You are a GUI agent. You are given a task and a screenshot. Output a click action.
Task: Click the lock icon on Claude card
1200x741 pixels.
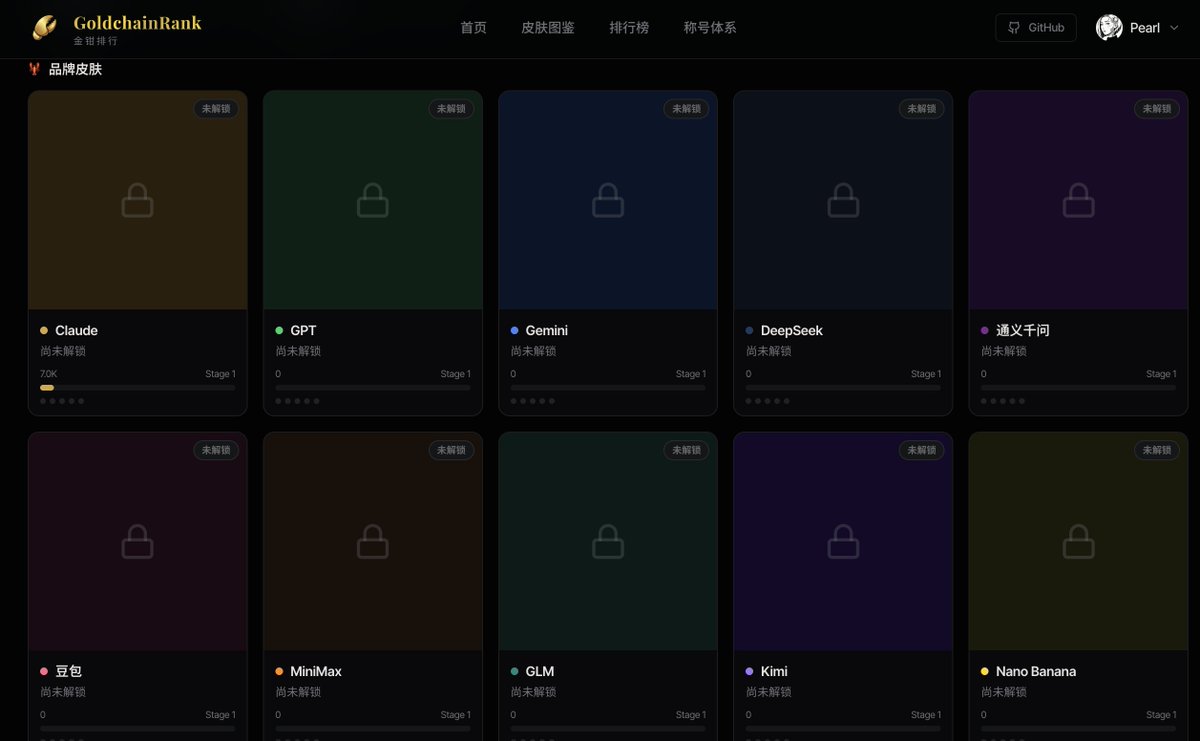tap(138, 200)
